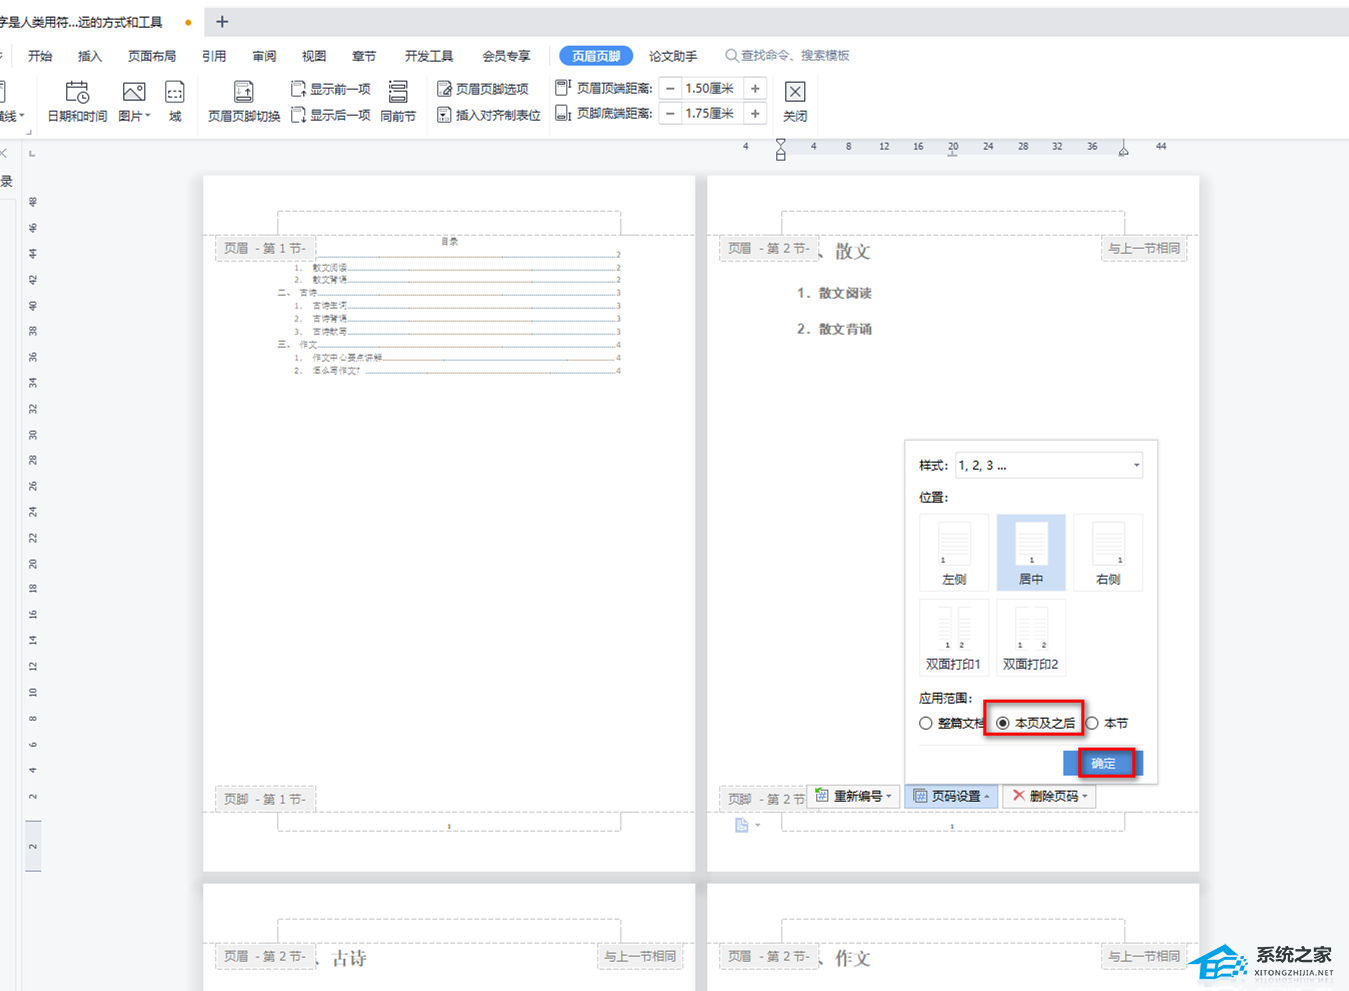Select 本页及之后 radio button

pyautogui.click(x=1003, y=723)
